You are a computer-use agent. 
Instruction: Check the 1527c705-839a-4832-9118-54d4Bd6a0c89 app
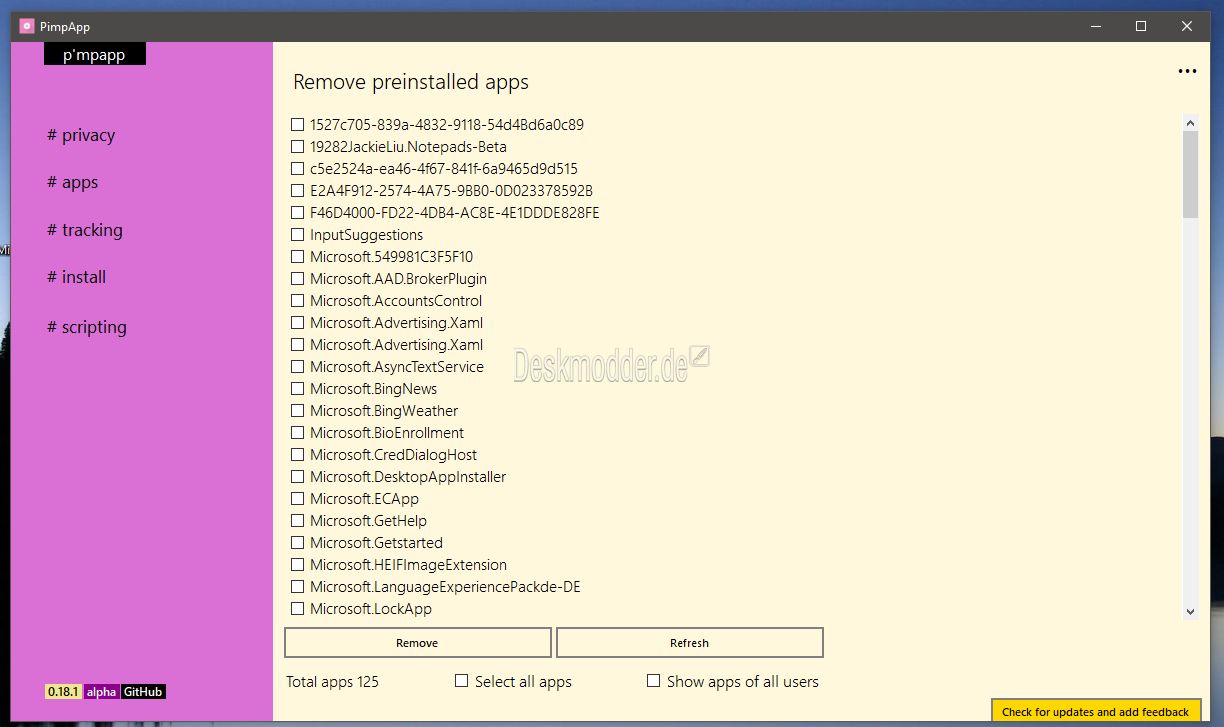coord(297,125)
